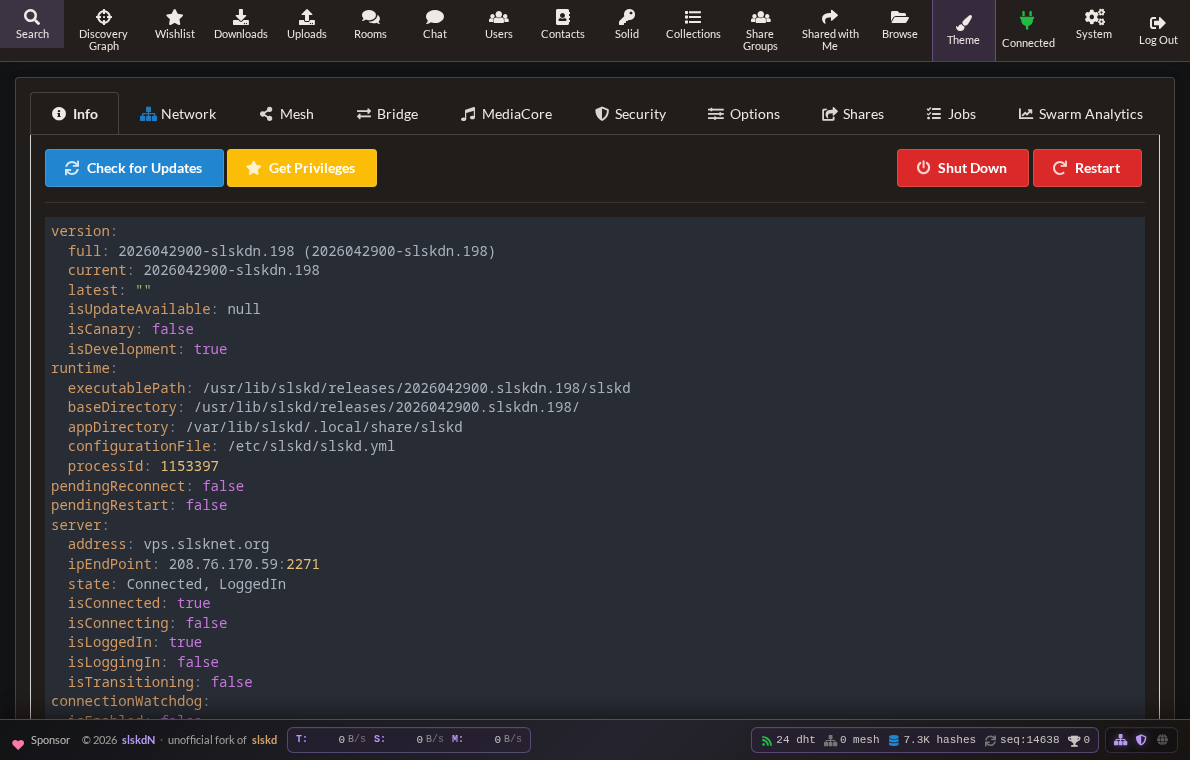The height and width of the screenshot is (760, 1190).
Task: Open Discovery Graph
Action: click(x=103, y=30)
